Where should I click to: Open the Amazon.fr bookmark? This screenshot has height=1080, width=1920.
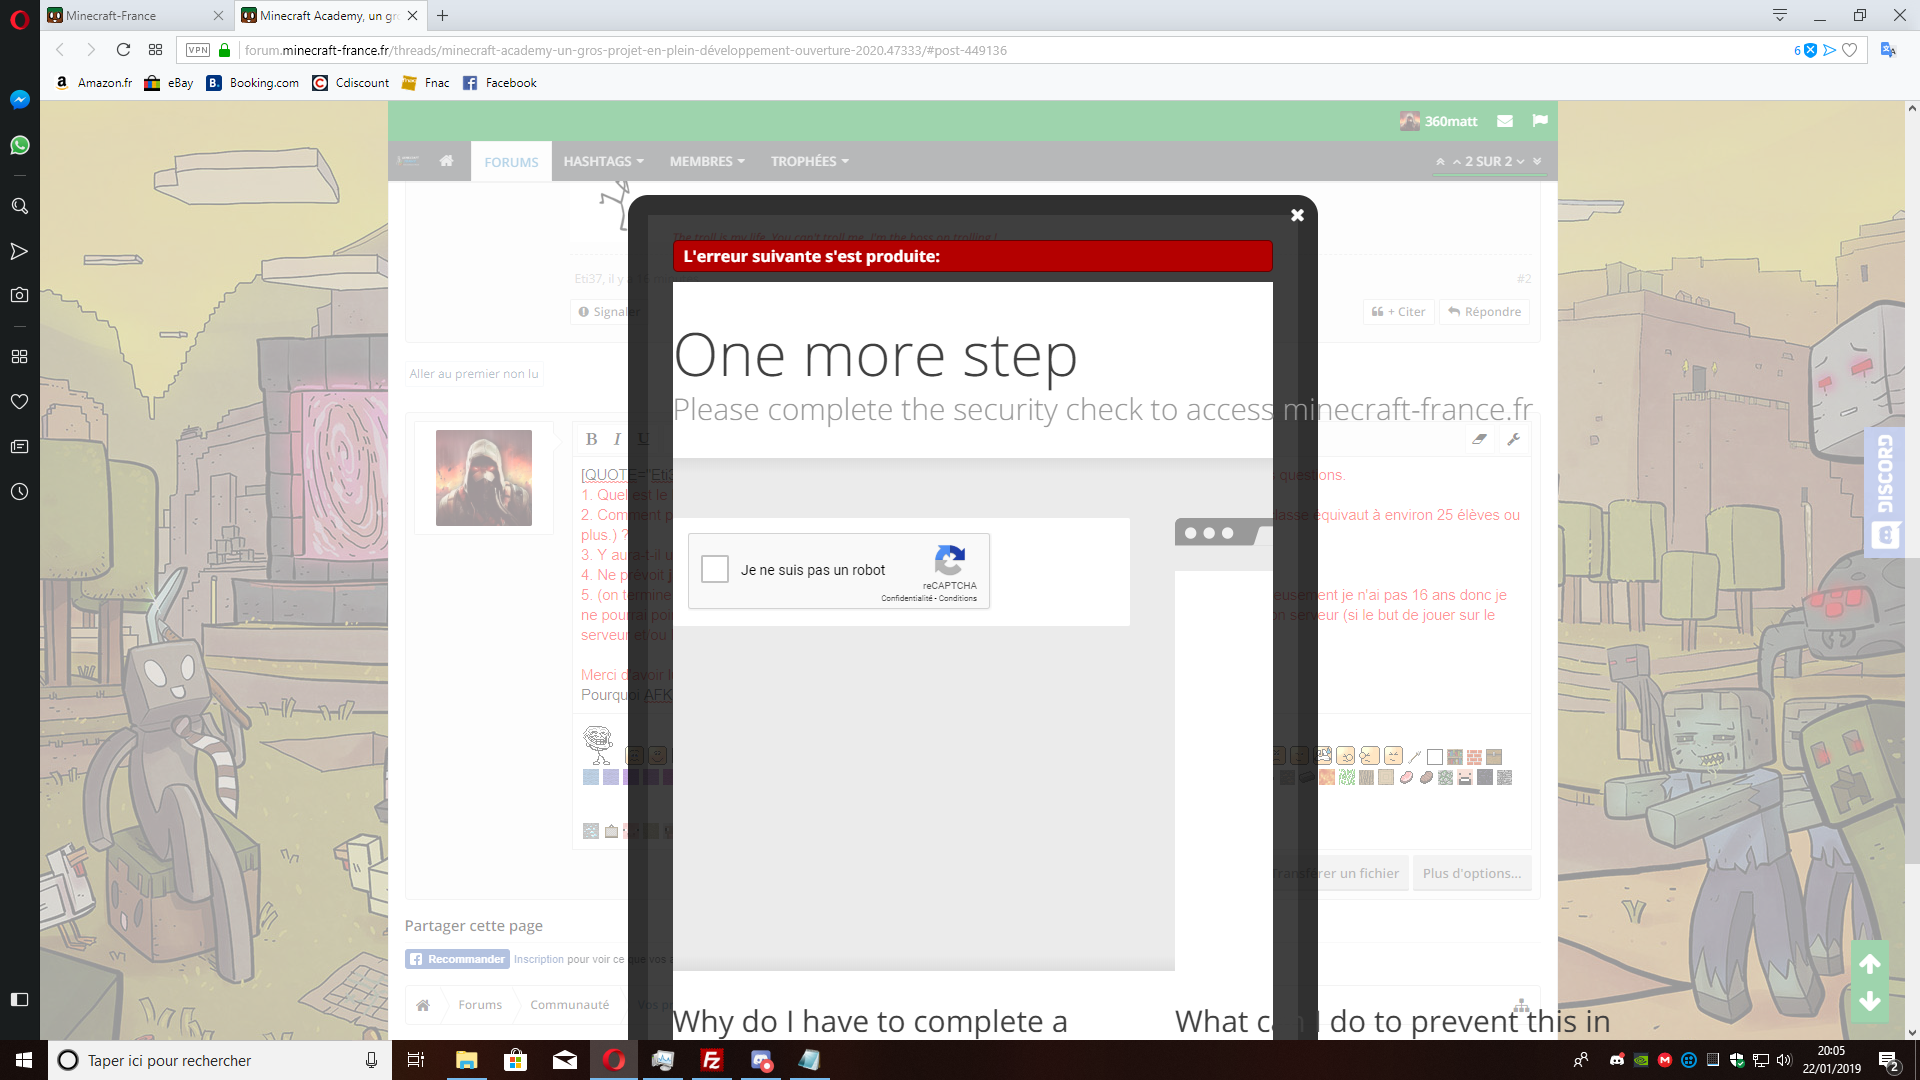coord(94,83)
